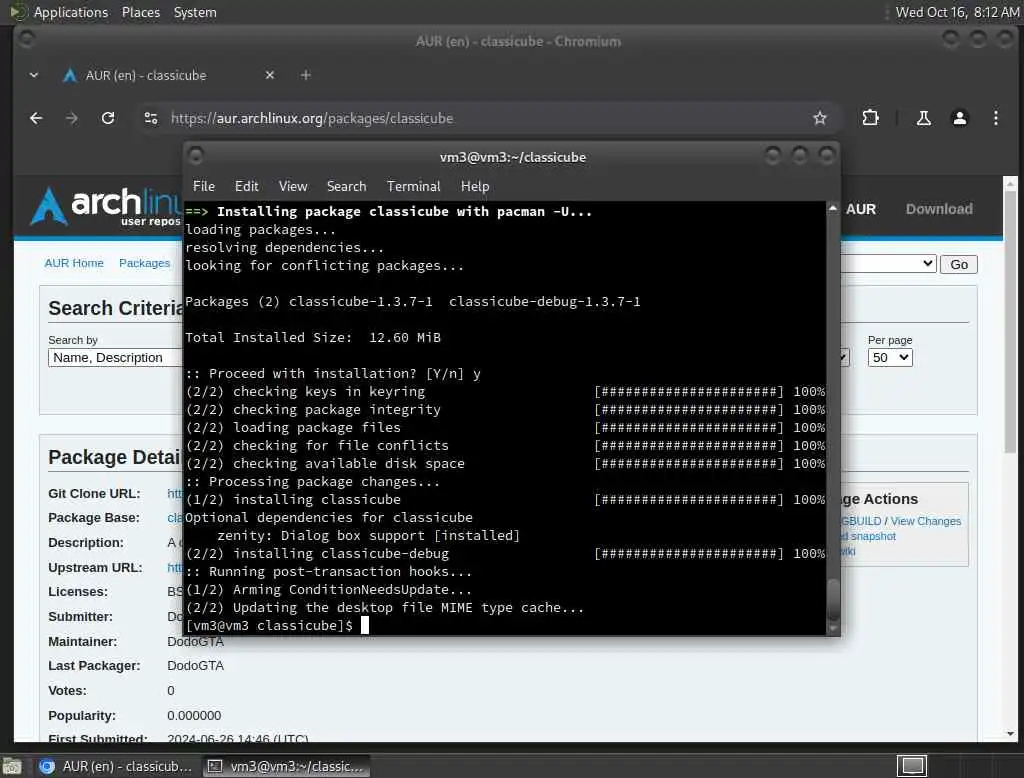This screenshot has width=1024, height=778.
Task: Open Chrome Labs flask icon
Action: click(x=923, y=118)
